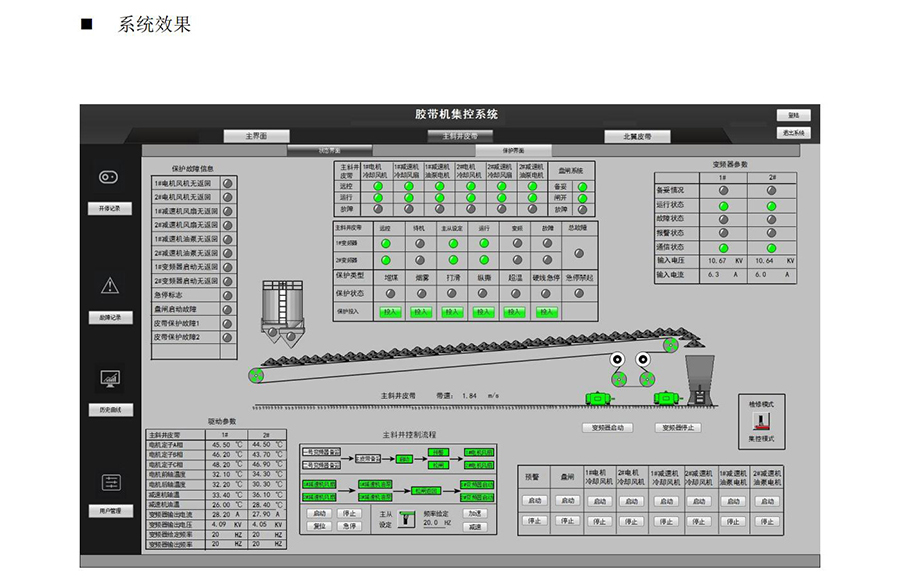Click the 变频器停止 button
The height and width of the screenshot is (578, 900).
(678, 428)
